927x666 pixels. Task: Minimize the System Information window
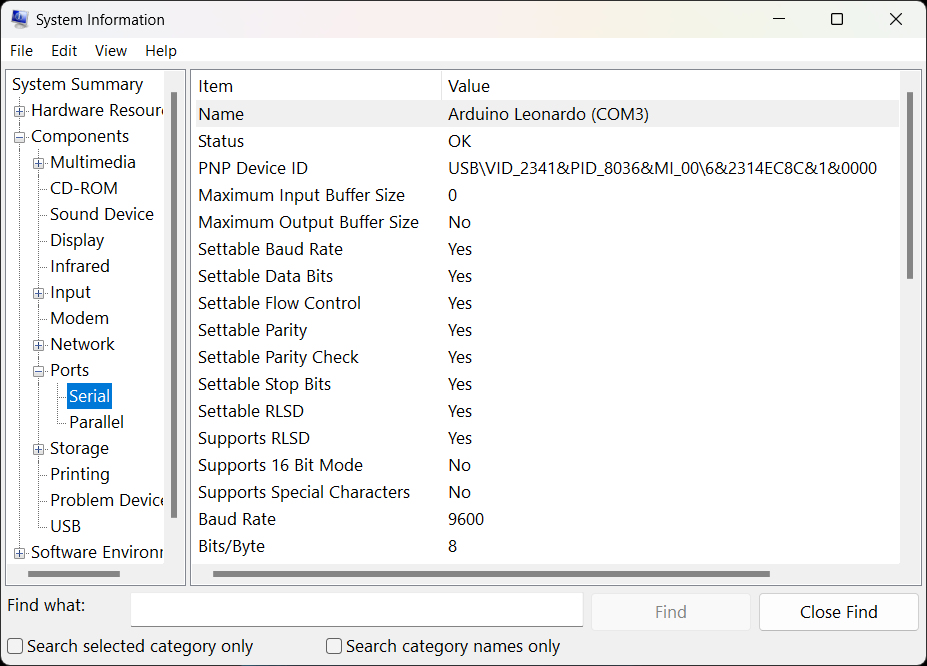[779, 19]
